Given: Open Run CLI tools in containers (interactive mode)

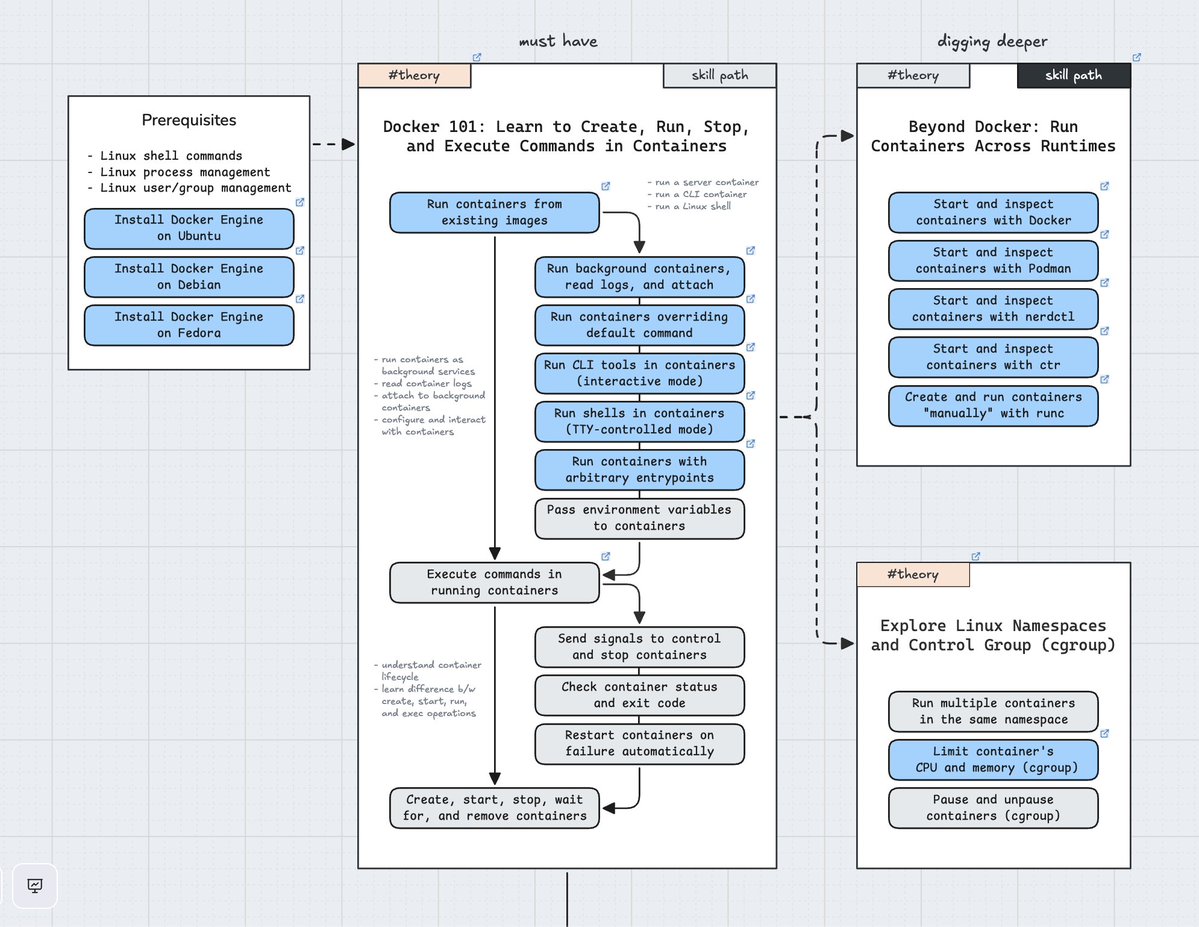Looking at the screenshot, I should pos(639,373).
